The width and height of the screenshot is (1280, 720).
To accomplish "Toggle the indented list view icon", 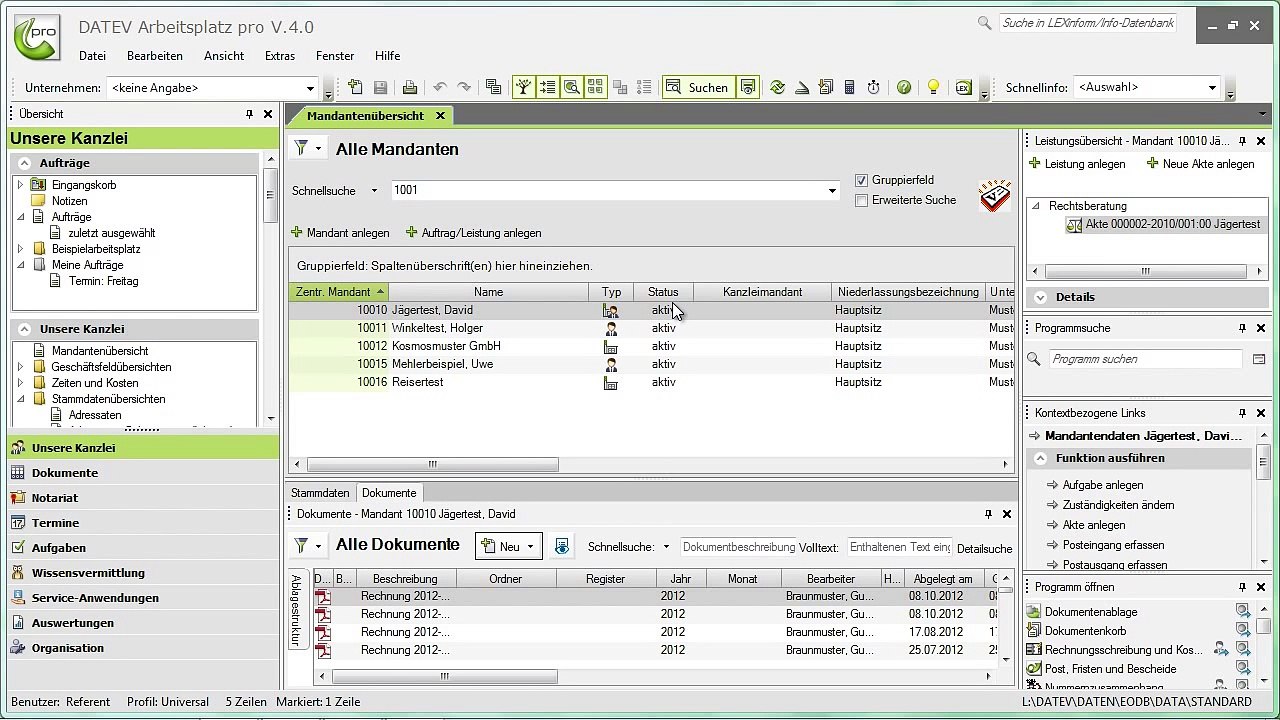I will 547,88.
